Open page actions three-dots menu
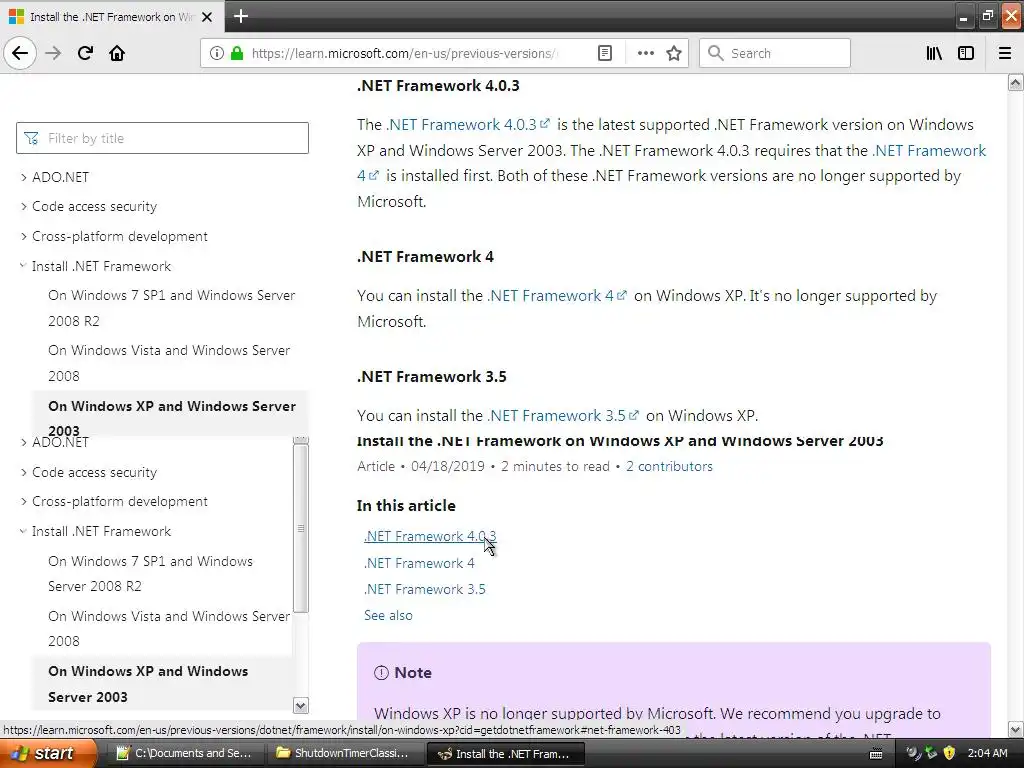This screenshot has width=1024, height=768. (x=645, y=54)
